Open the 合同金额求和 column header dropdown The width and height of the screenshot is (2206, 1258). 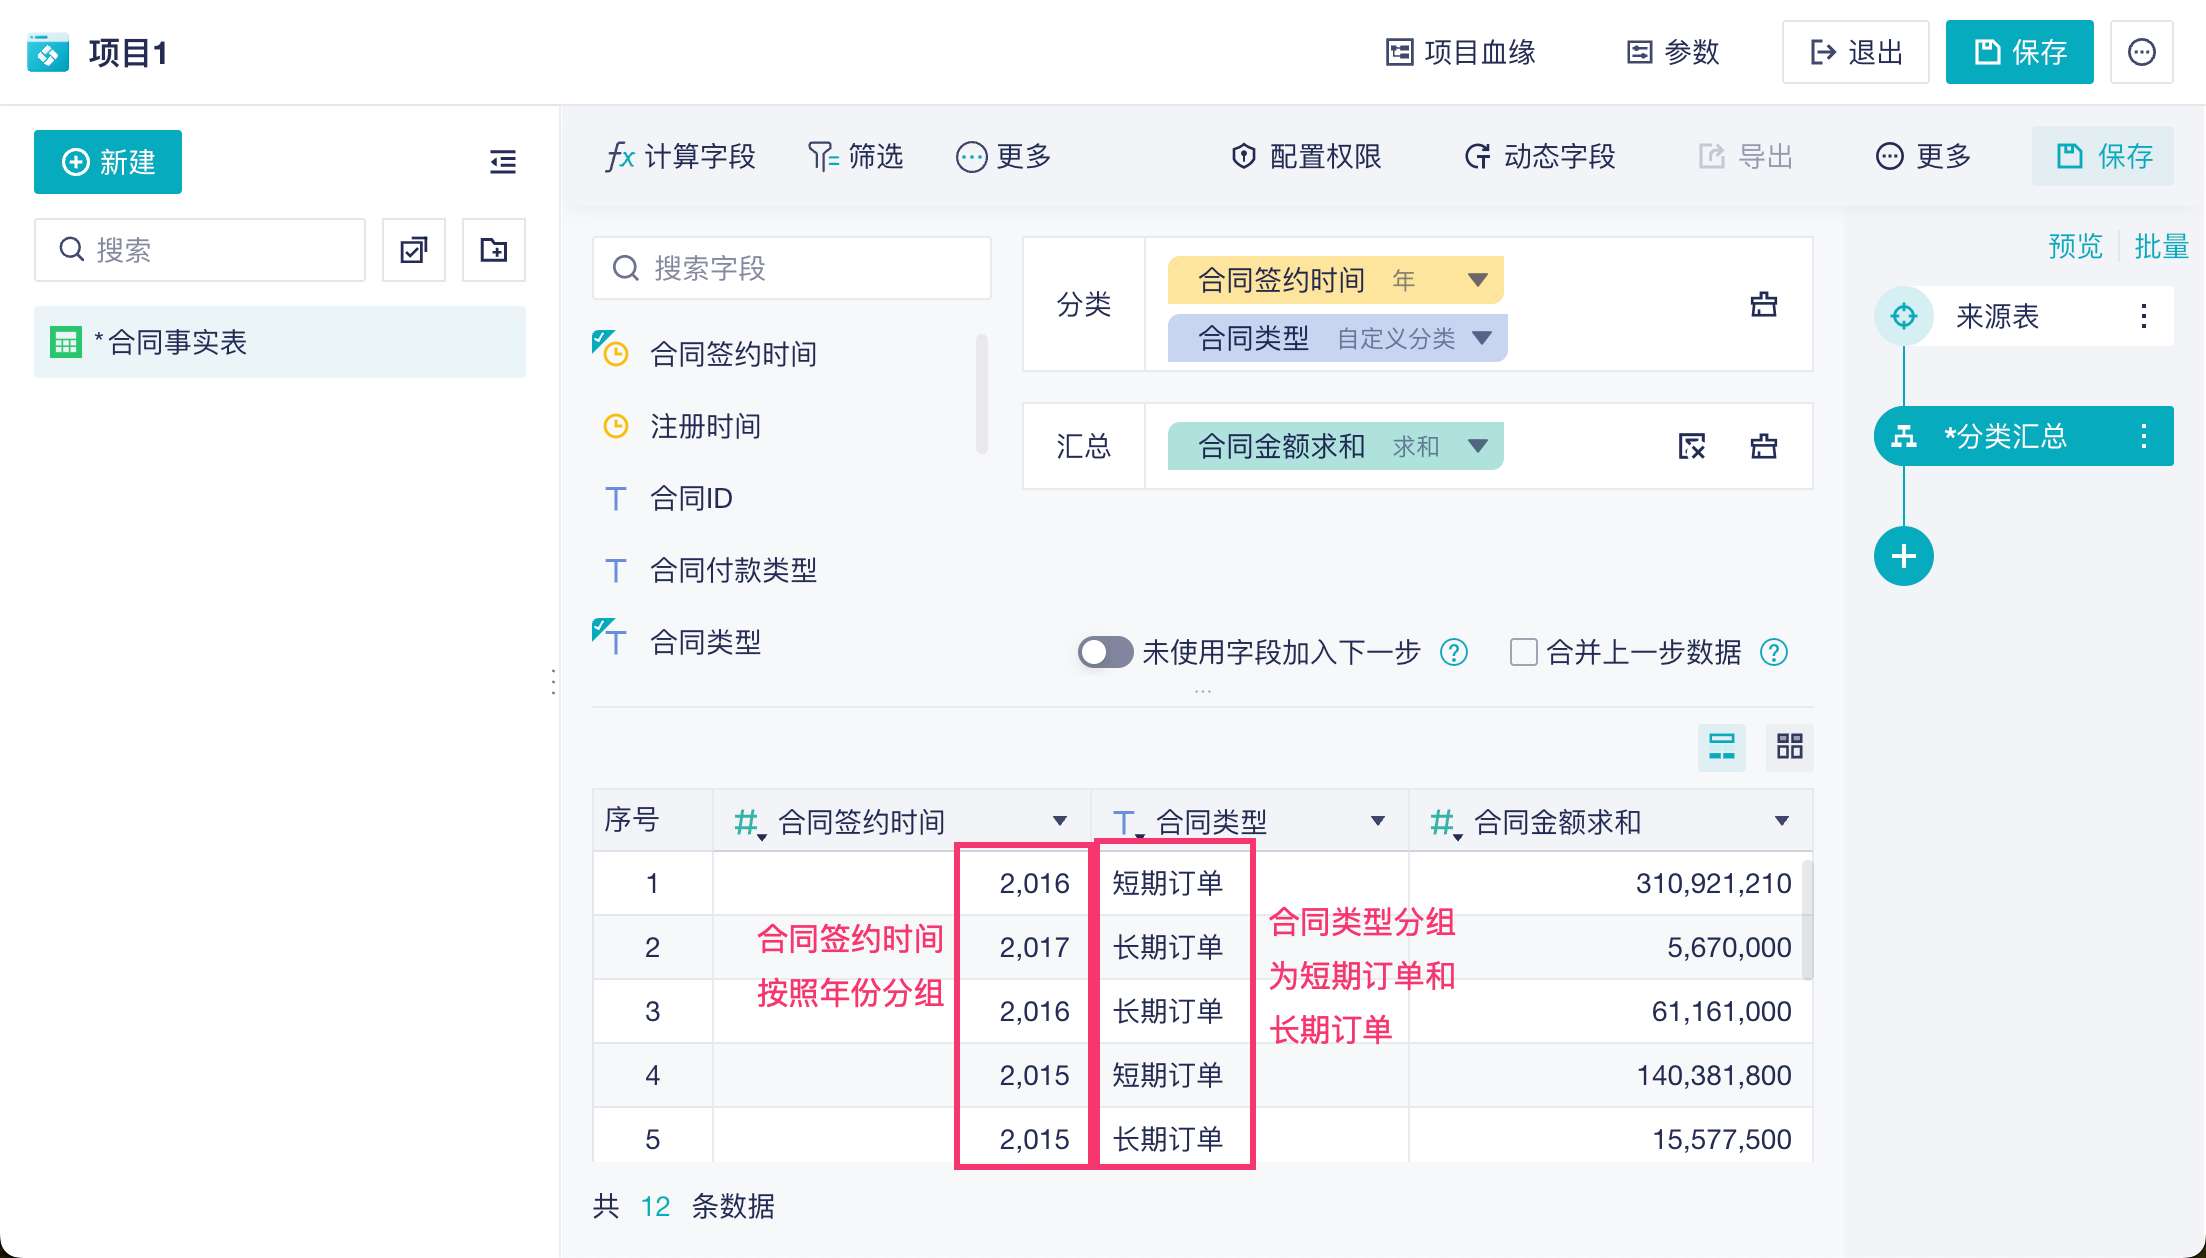tap(1781, 821)
